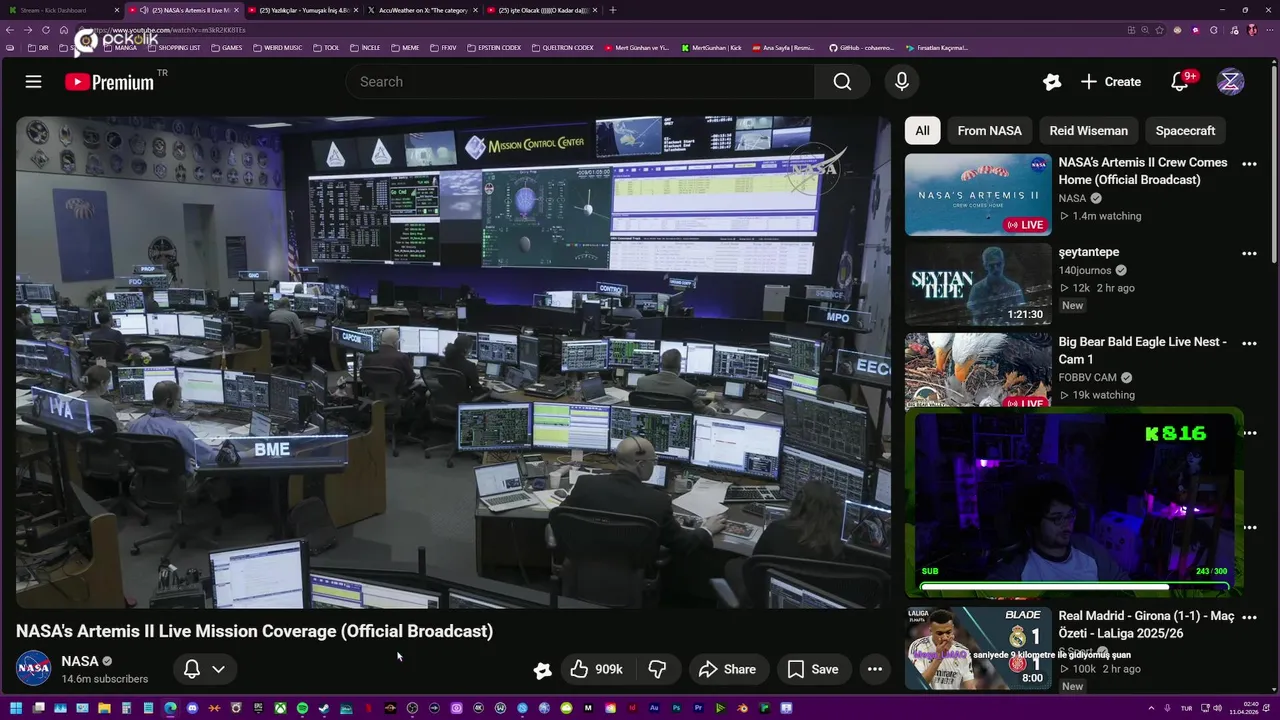Image resolution: width=1280 pixels, height=720 pixels.
Task: Open the MertGunhan | Kick bookmark
Action: (x=712, y=47)
